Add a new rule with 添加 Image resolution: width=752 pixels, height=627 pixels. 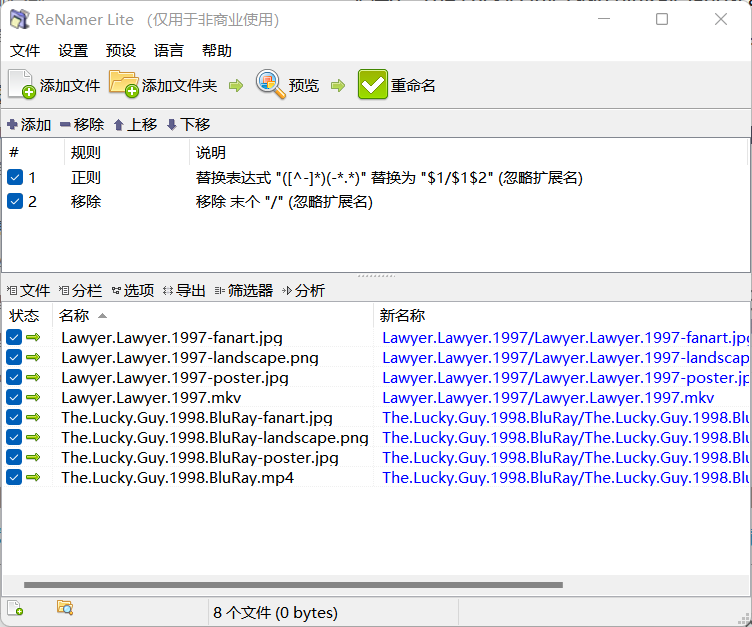(x=29, y=125)
